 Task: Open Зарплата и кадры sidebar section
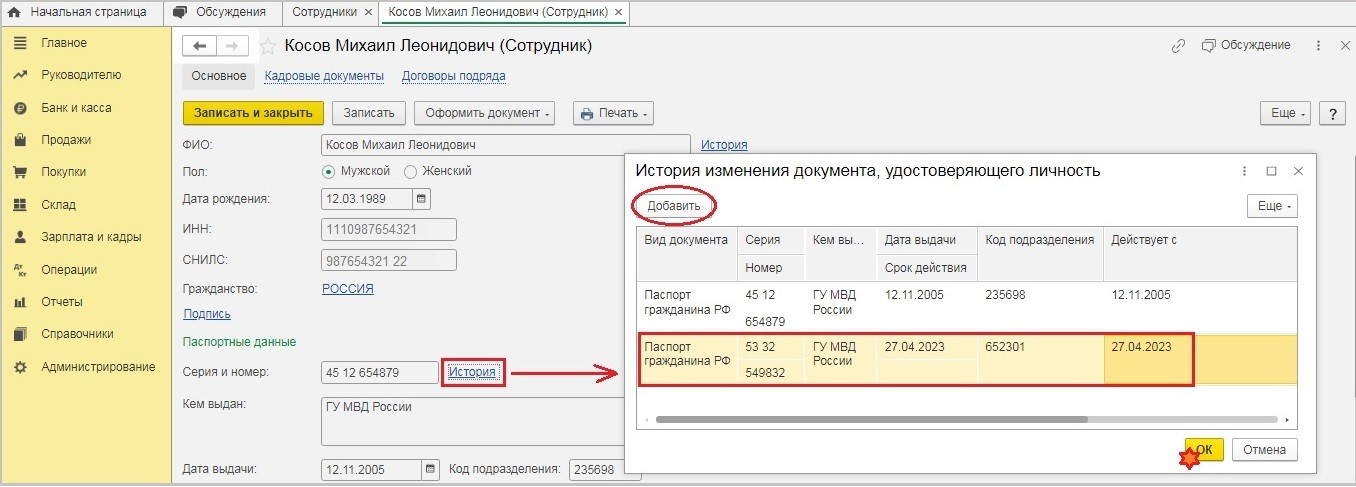tap(90, 237)
